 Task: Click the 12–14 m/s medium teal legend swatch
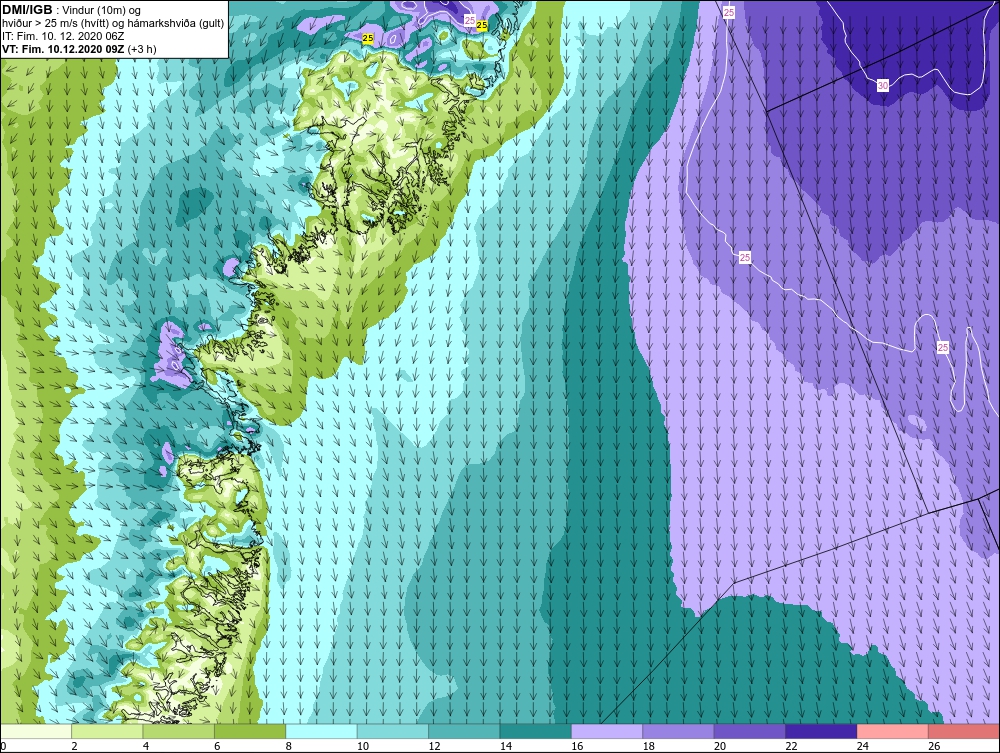464,731
